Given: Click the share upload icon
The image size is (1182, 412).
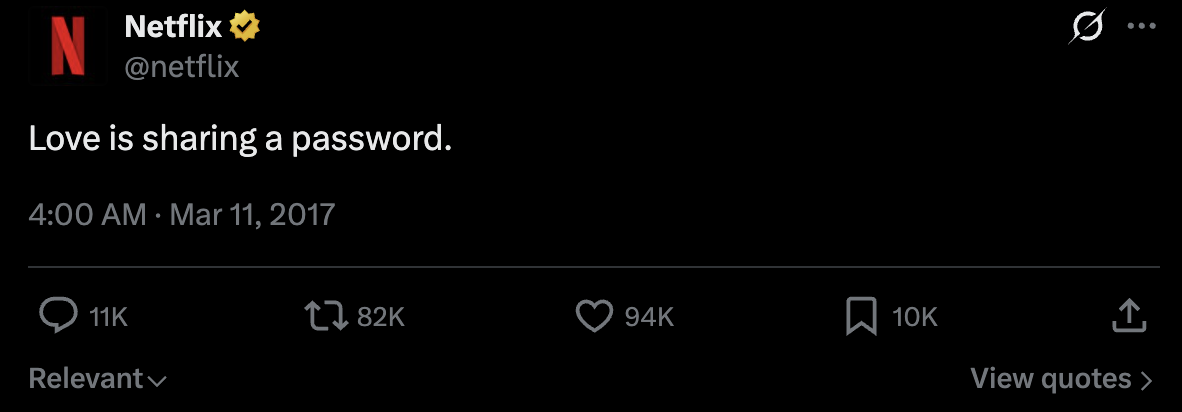Looking at the screenshot, I should (x=1129, y=316).
